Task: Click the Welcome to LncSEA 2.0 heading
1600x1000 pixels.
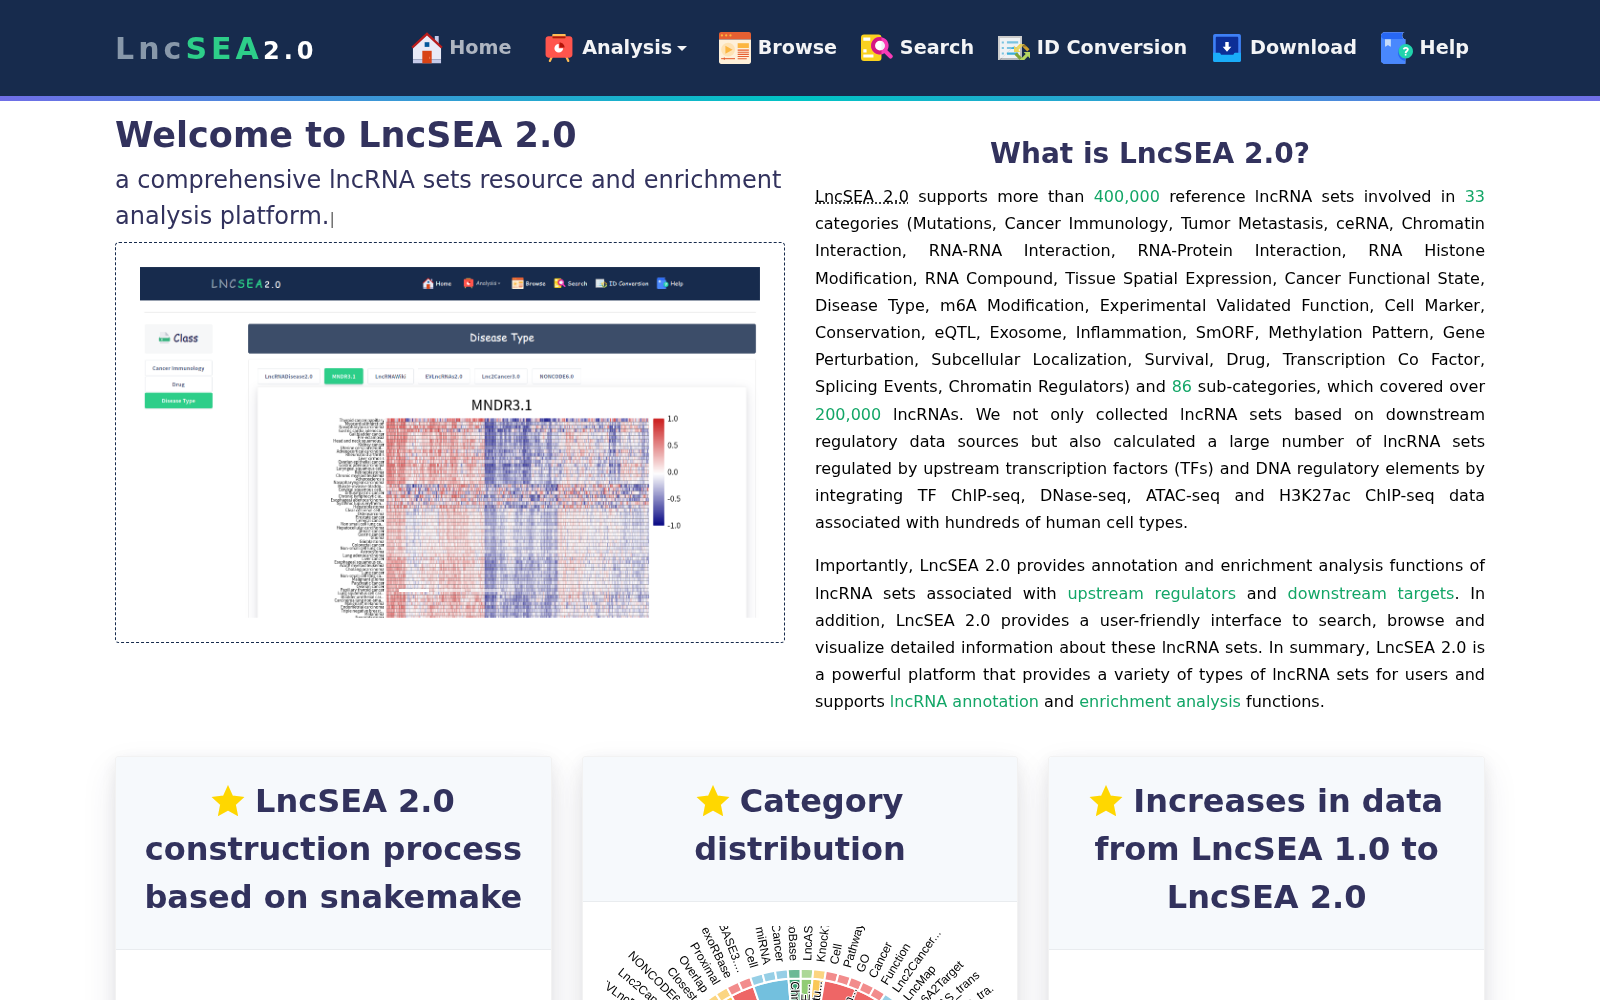Action: click(x=346, y=134)
